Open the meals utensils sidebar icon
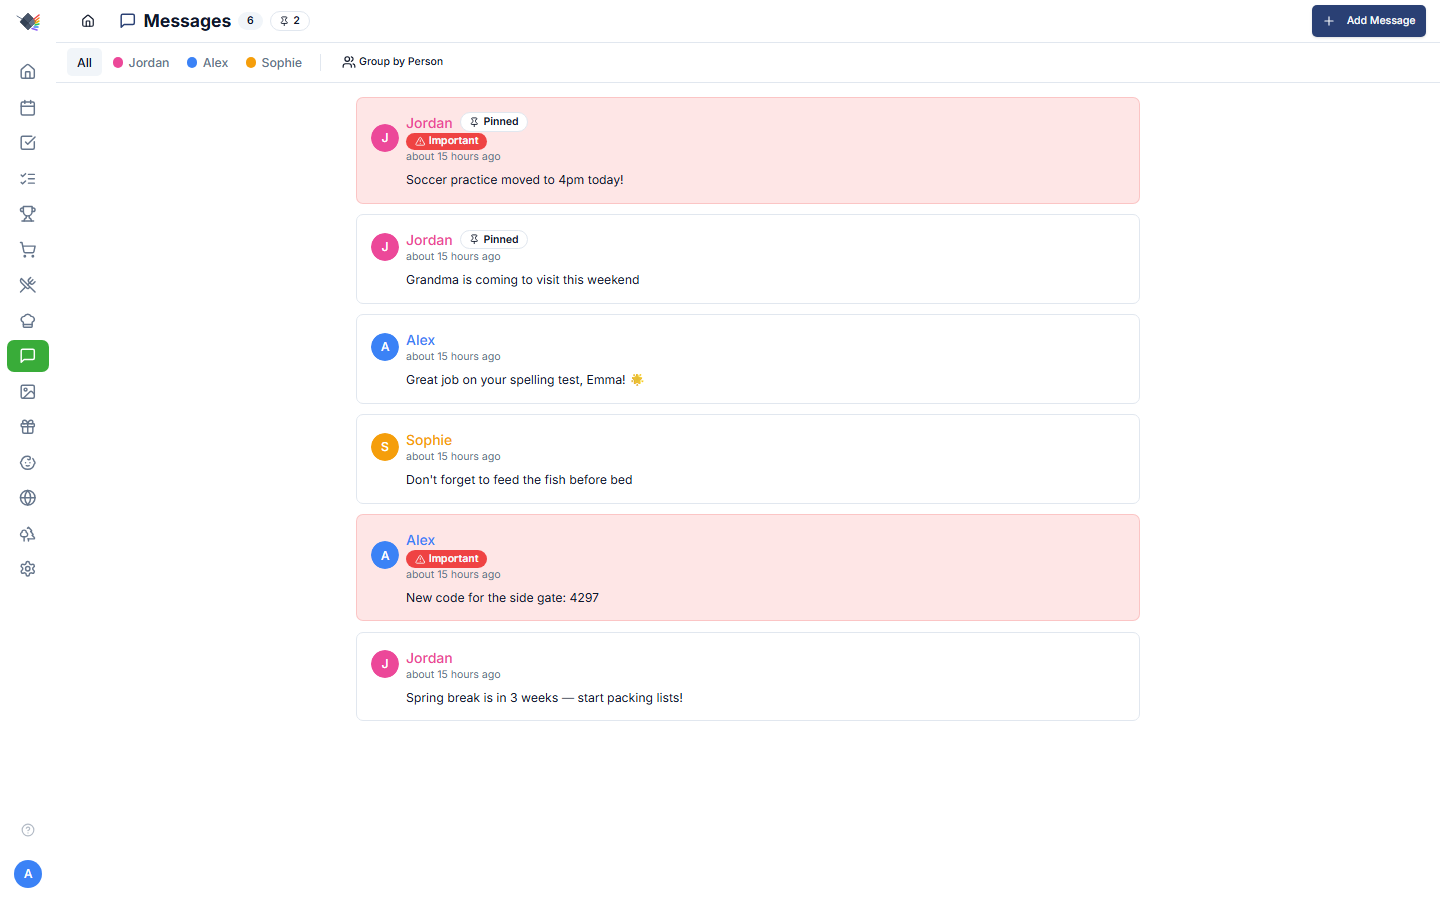The image size is (1440, 900). [x=28, y=285]
